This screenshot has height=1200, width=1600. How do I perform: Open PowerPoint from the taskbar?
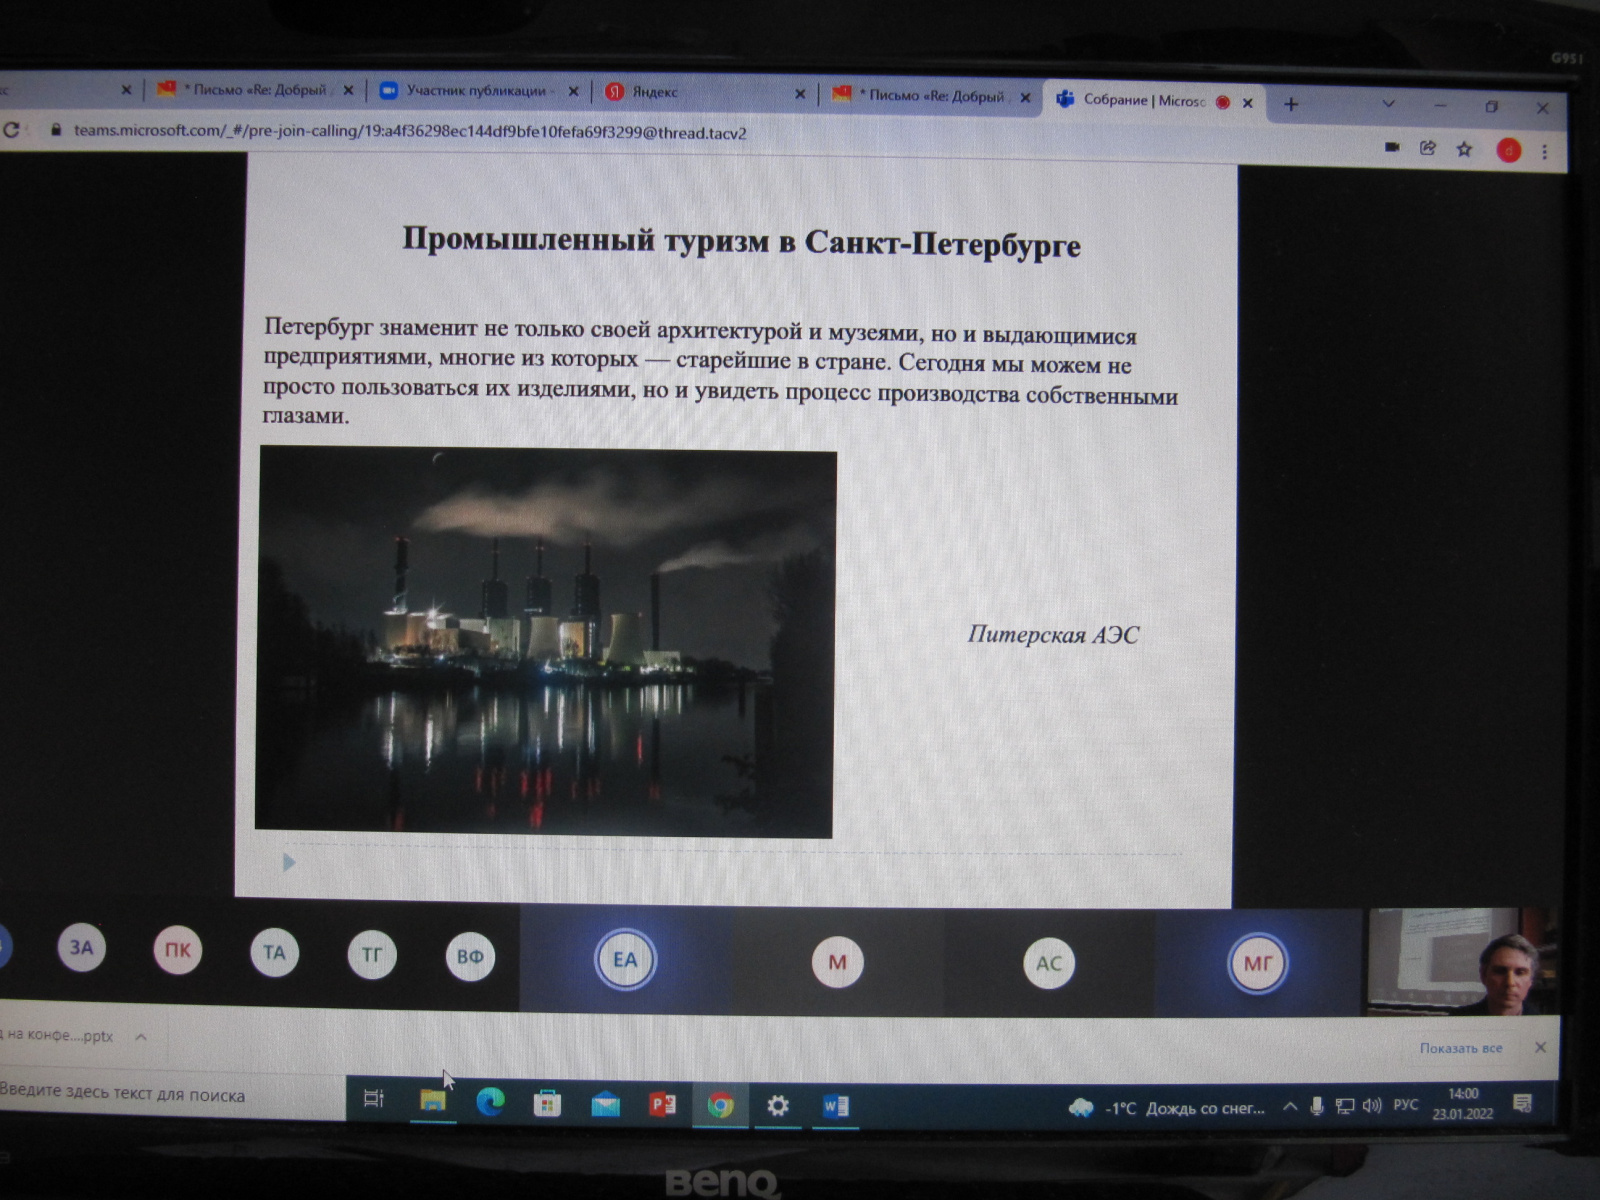click(x=662, y=1104)
